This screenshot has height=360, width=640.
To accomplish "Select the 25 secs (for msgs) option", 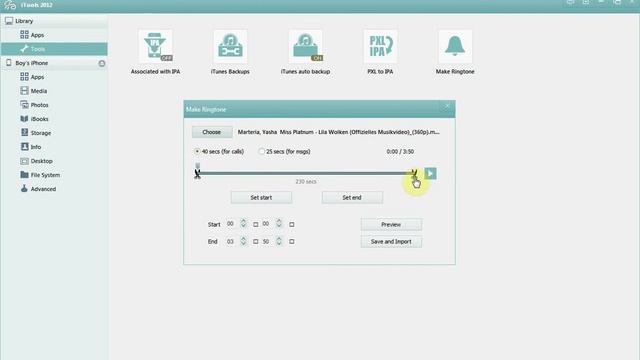I will tap(284, 151).
